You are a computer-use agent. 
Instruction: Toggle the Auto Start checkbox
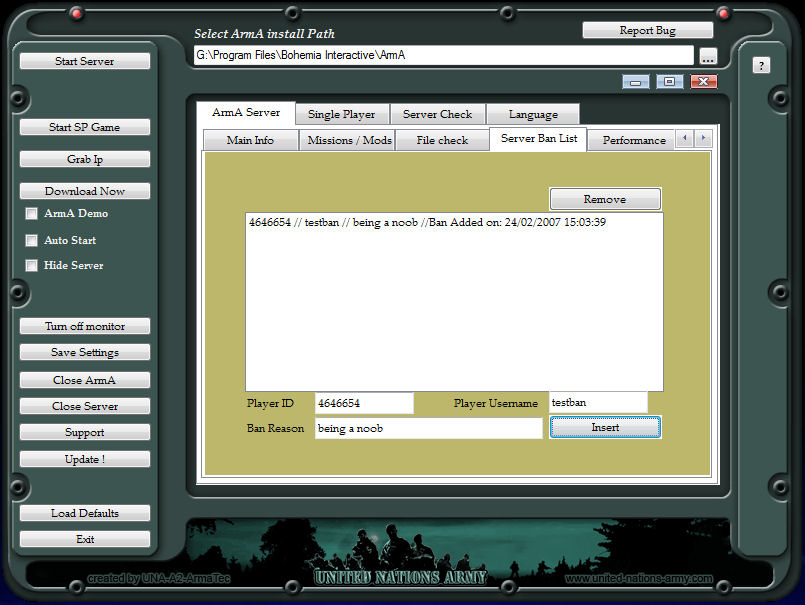(32, 241)
